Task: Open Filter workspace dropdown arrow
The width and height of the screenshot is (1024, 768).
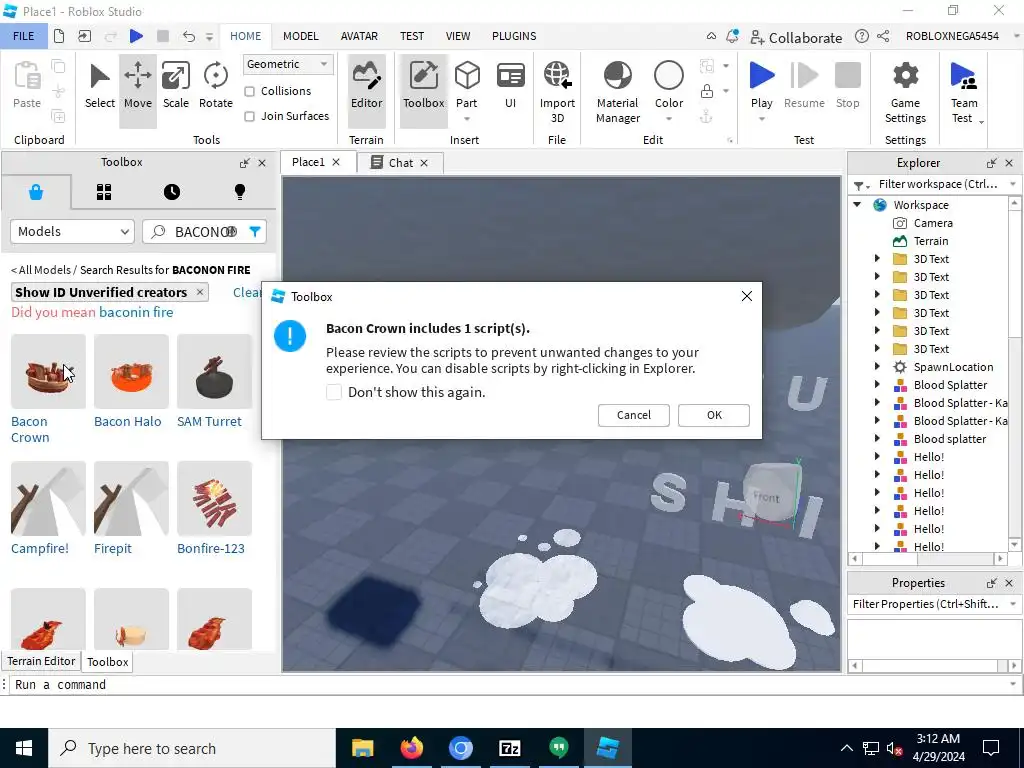Action: 1013,184
